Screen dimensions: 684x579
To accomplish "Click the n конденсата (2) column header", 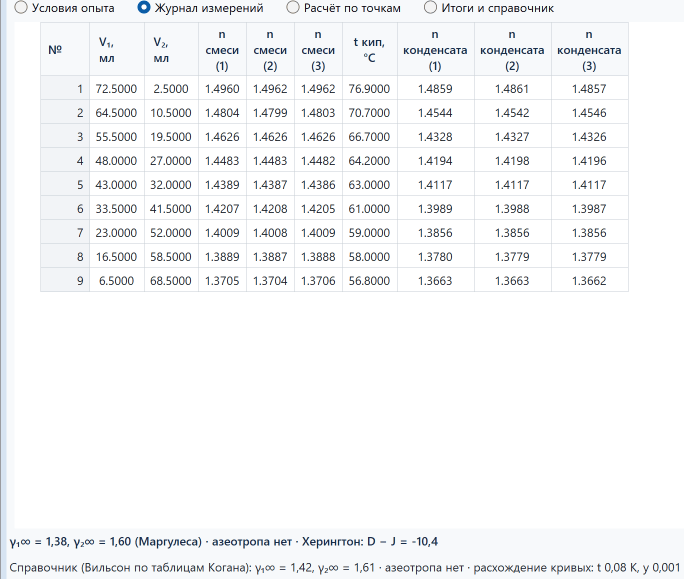I will pyautogui.click(x=513, y=49).
